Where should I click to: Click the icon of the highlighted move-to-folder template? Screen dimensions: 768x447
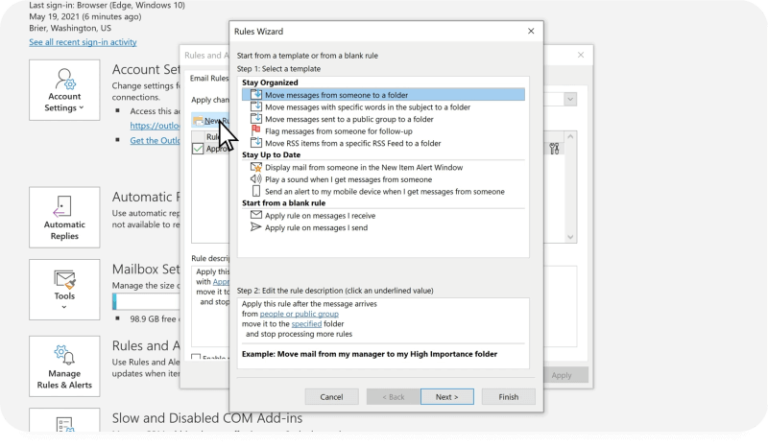(256, 94)
